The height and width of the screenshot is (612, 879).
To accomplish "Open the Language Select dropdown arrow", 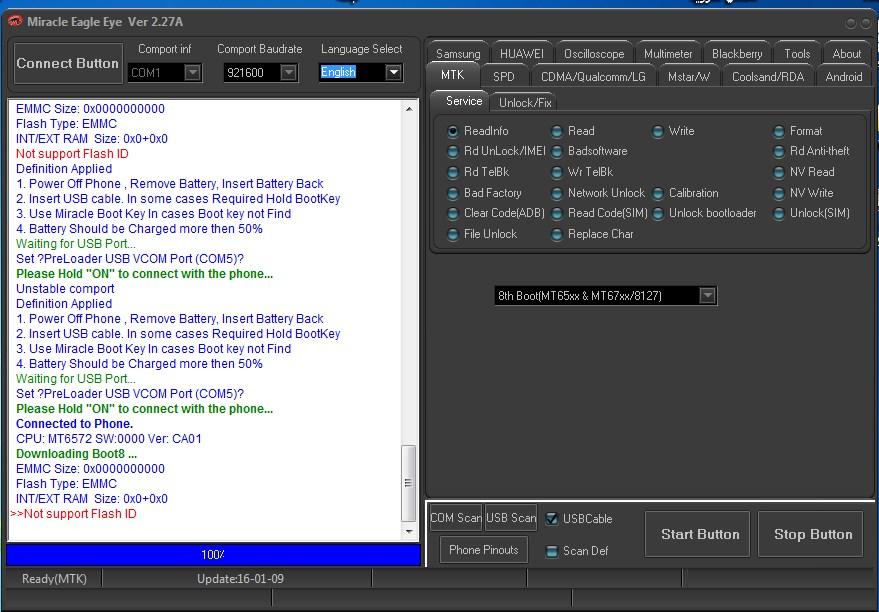I will point(394,72).
